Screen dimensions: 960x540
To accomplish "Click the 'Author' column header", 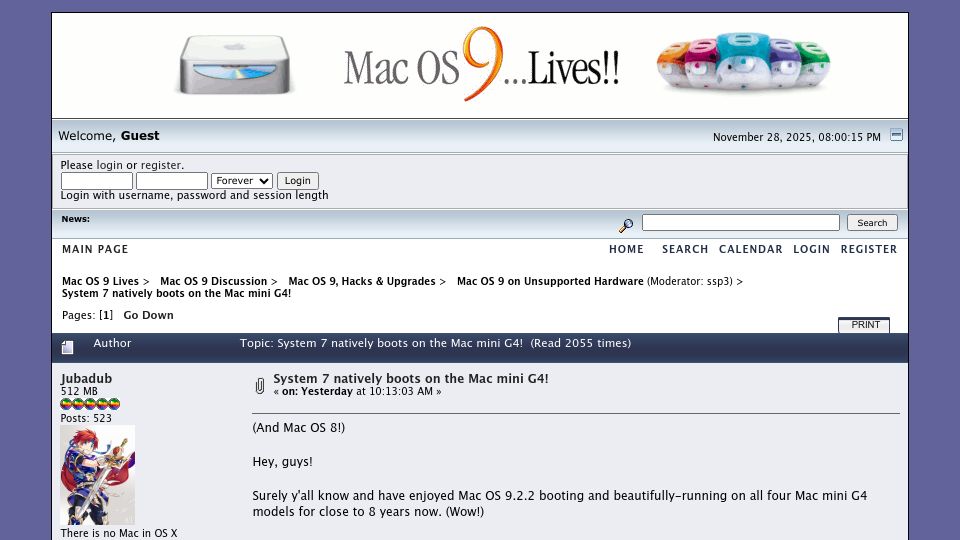I will click(112, 343).
